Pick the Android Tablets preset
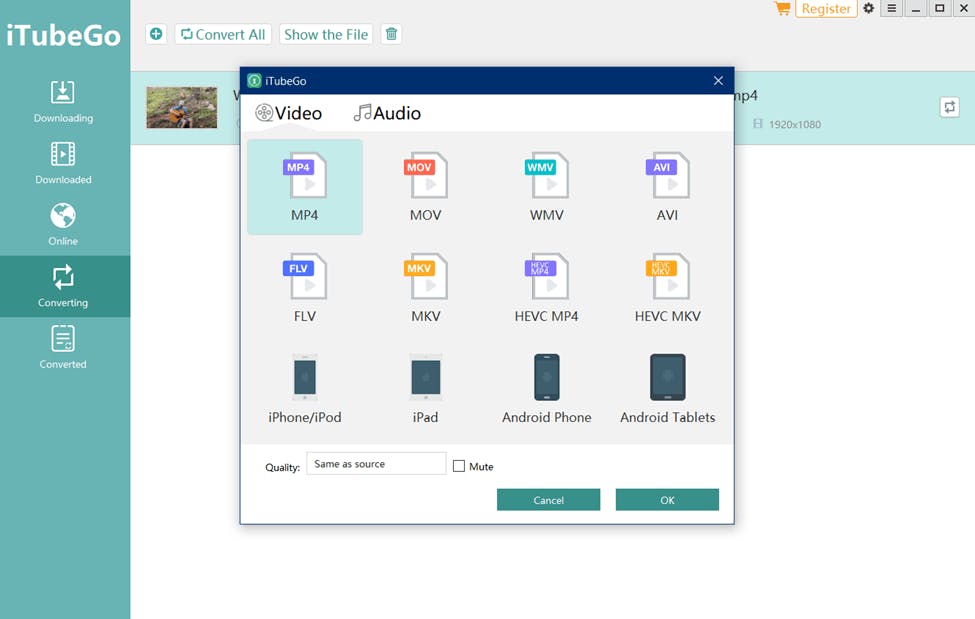Viewport: 975px width, 619px height. pyautogui.click(x=667, y=389)
